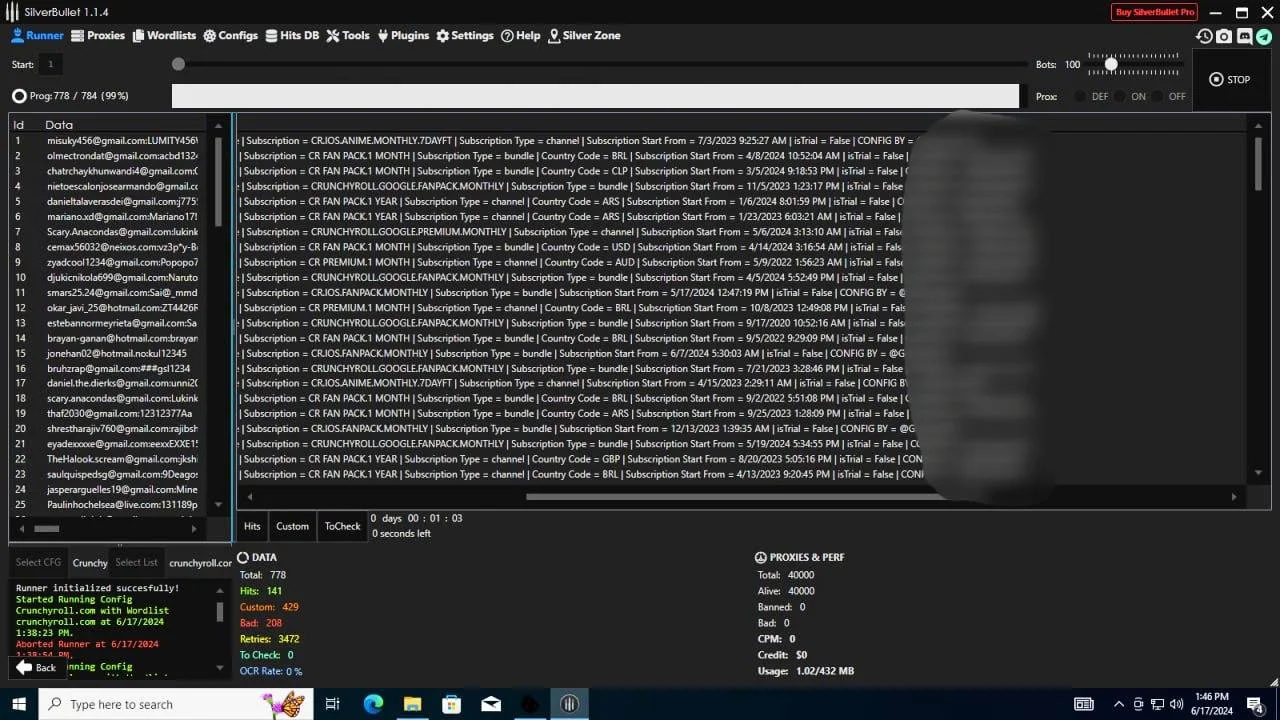Image resolution: width=1280 pixels, height=720 pixels.
Task: Click the Bad: 208 statistic in DATA
Action: (x=261, y=623)
